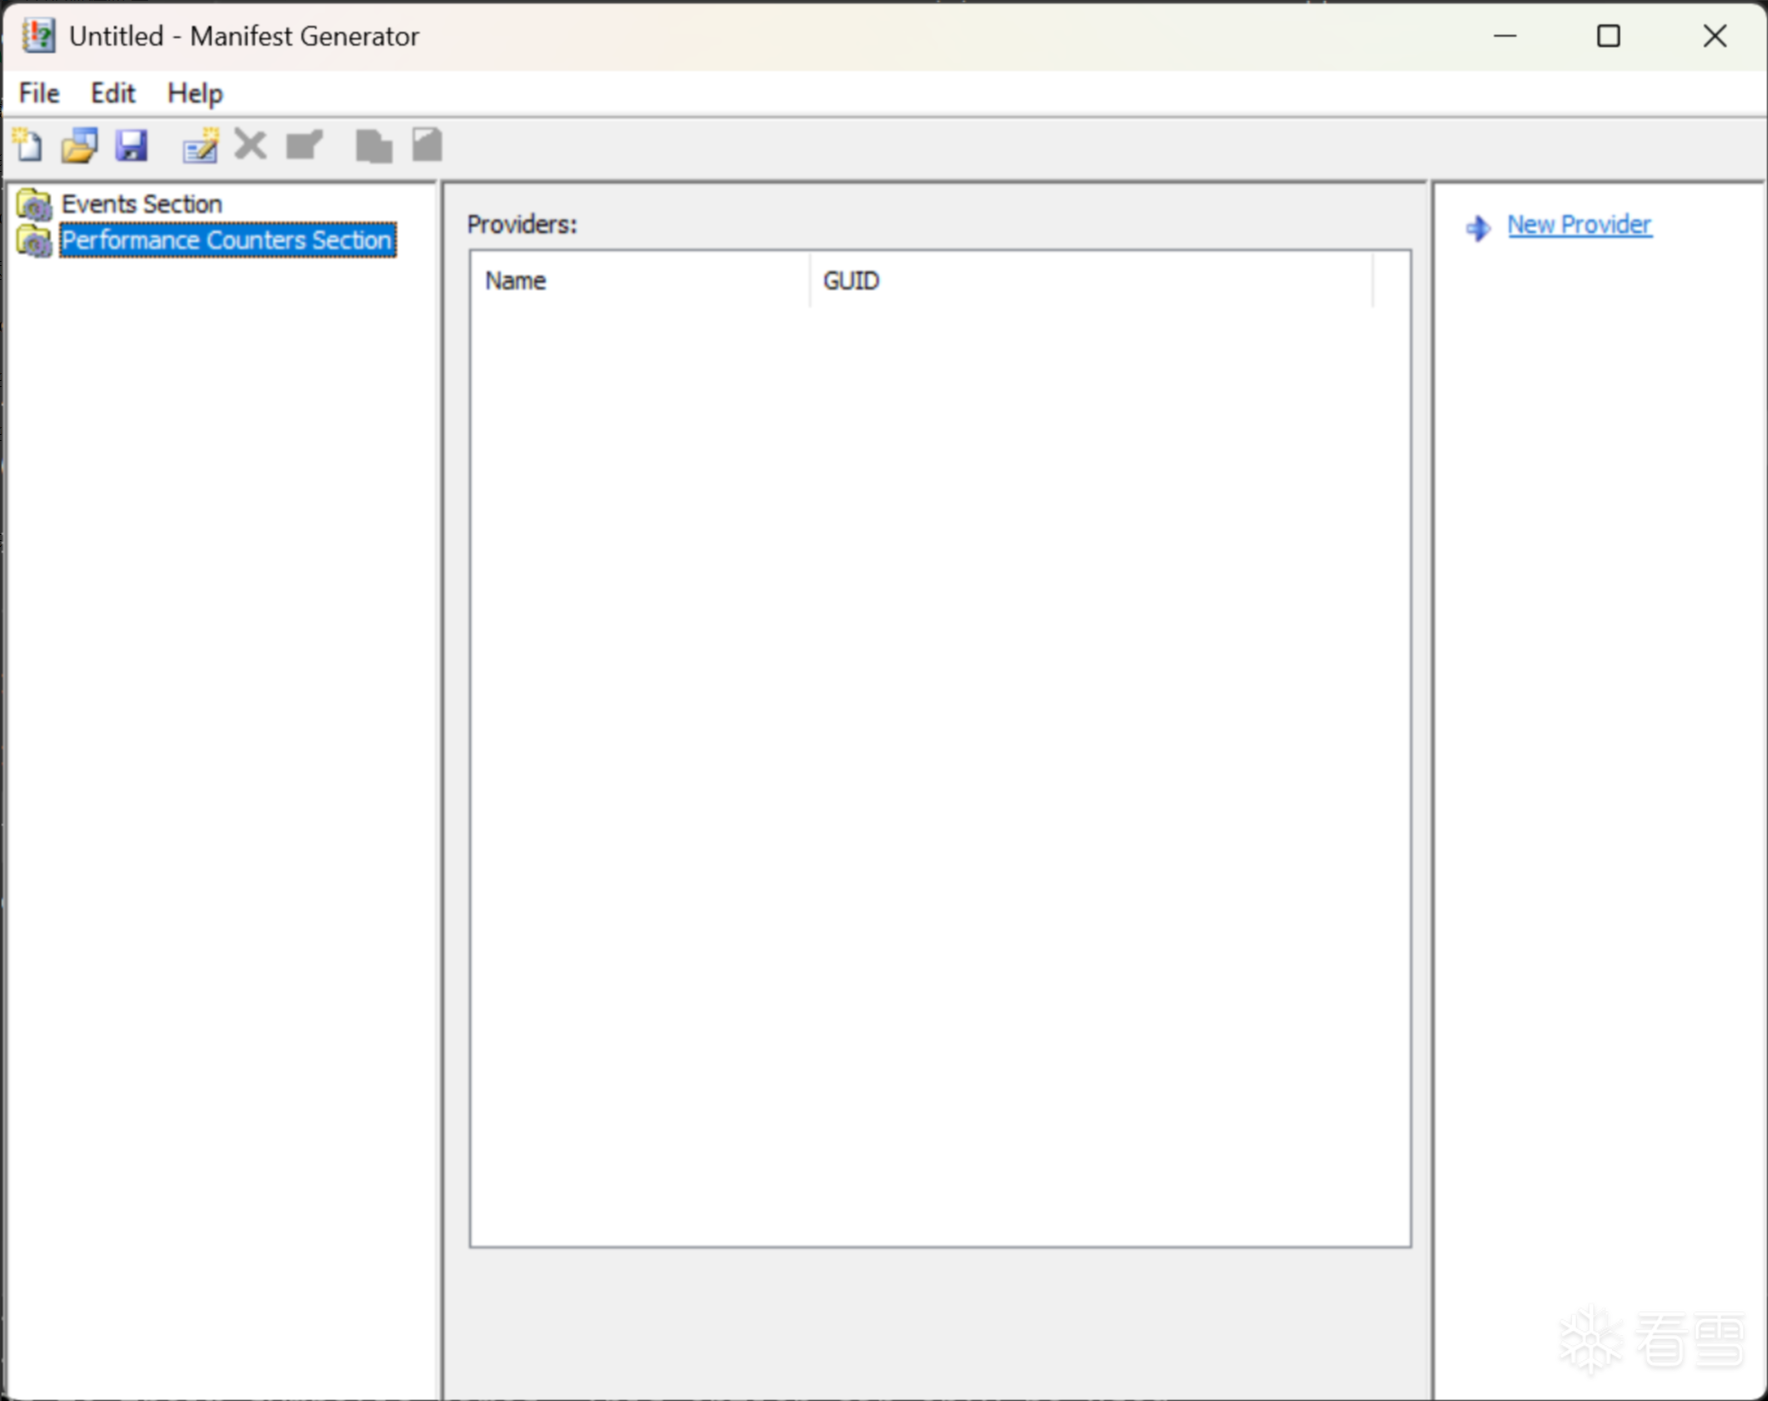
Task: Maximize the Manifest Generator window
Action: click(x=1608, y=36)
